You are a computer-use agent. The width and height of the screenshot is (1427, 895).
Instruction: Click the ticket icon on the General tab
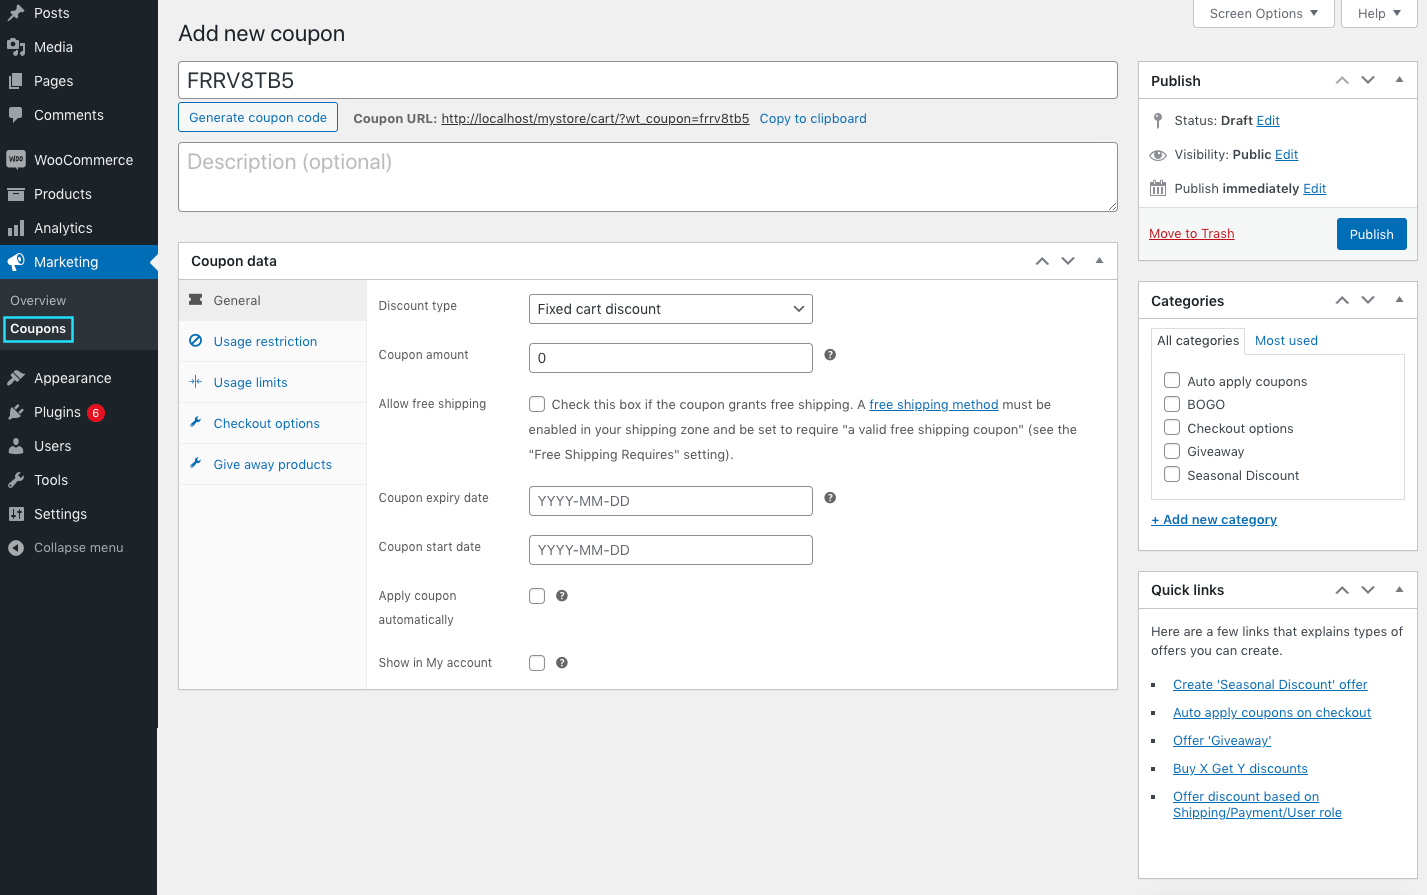[196, 300]
